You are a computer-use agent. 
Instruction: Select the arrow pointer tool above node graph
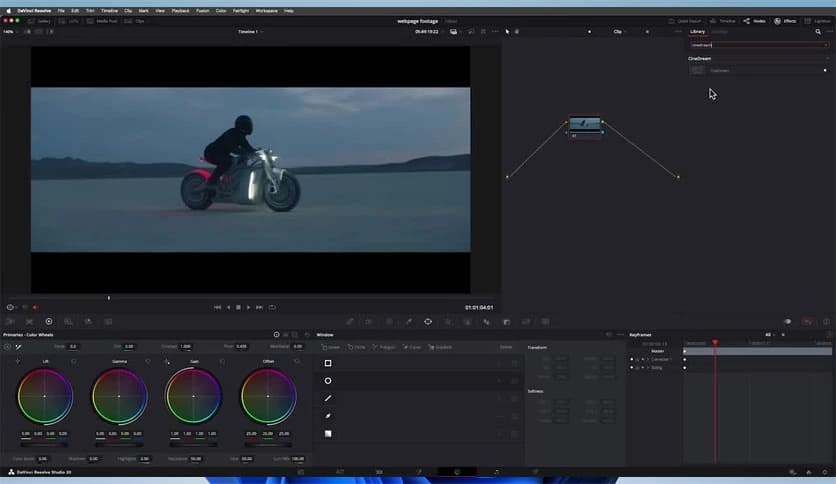507,32
